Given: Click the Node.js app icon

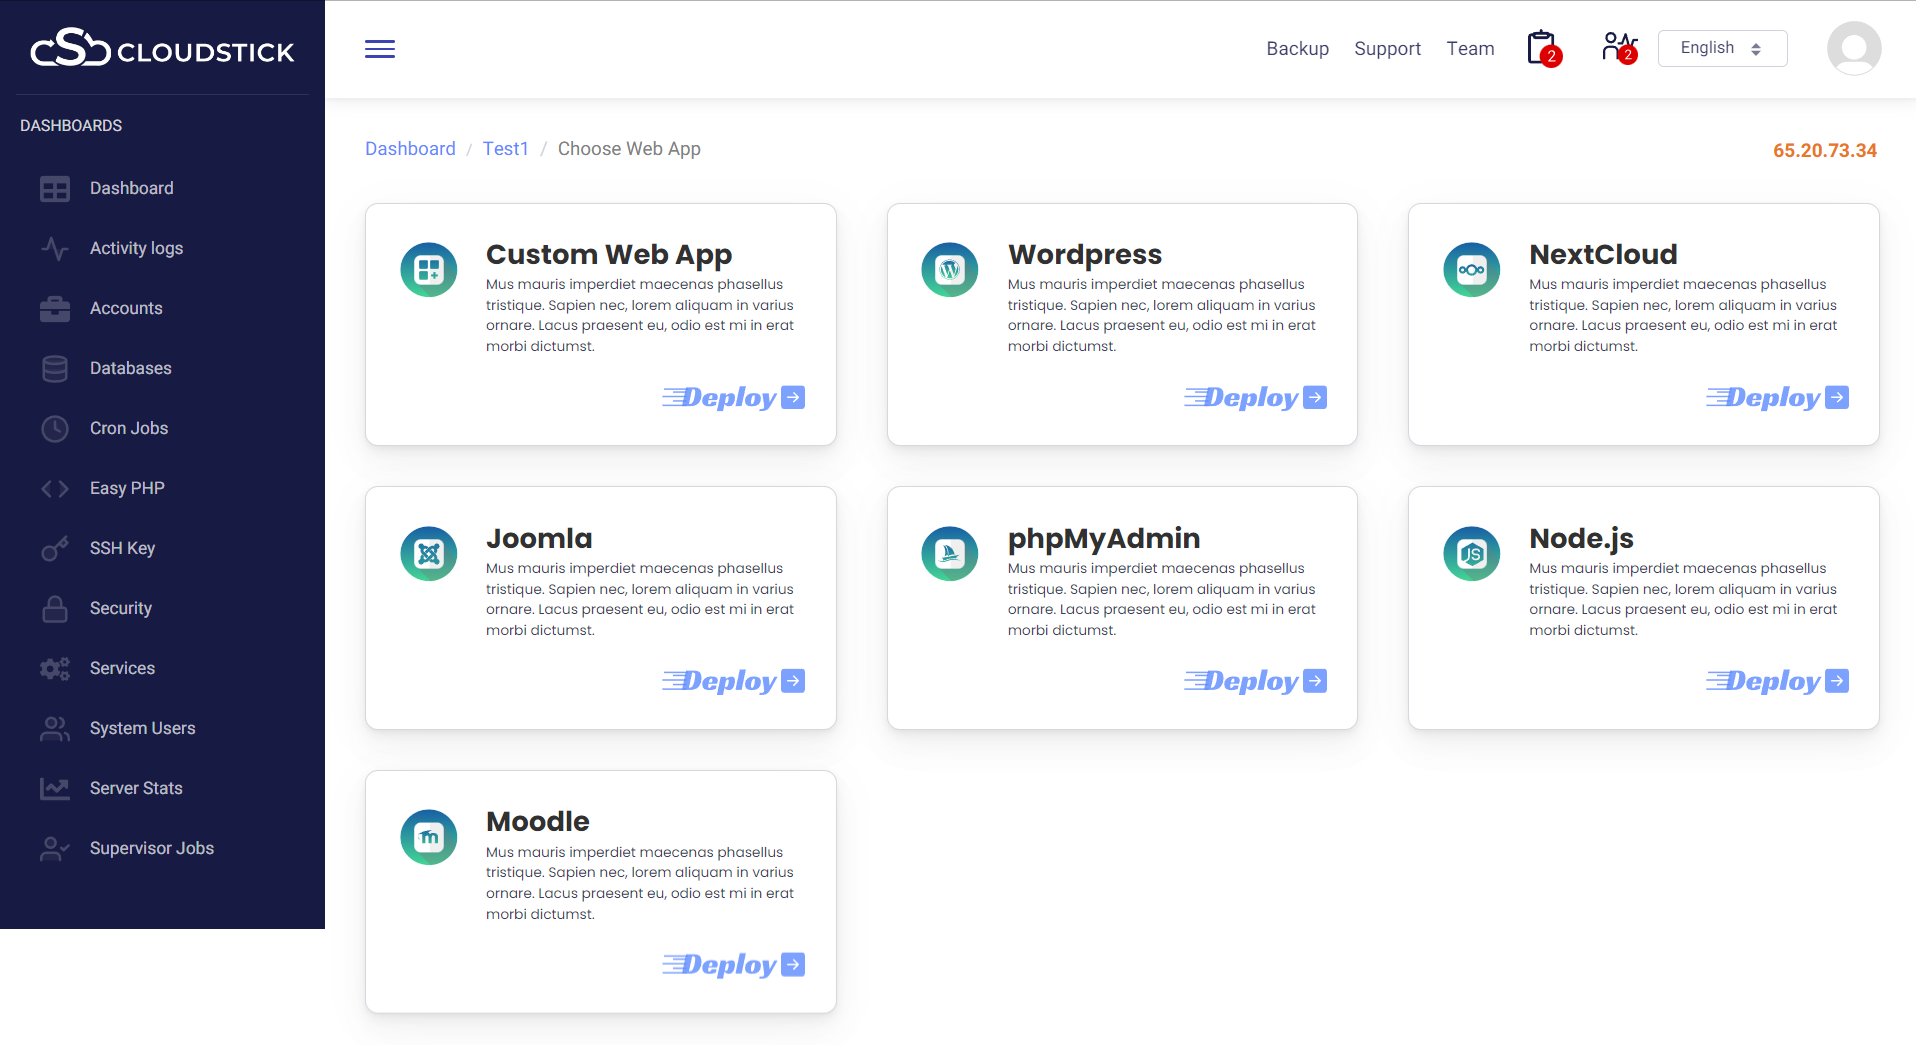Looking at the screenshot, I should tap(1471, 554).
